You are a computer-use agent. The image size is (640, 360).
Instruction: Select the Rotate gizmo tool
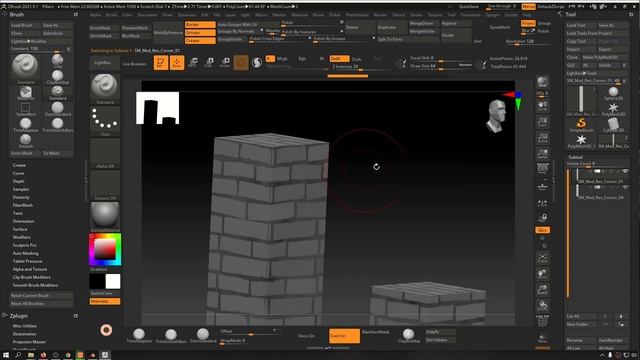(x=225, y=62)
